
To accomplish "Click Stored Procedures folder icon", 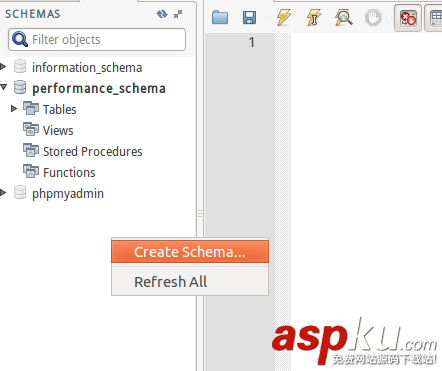I will tap(31, 150).
